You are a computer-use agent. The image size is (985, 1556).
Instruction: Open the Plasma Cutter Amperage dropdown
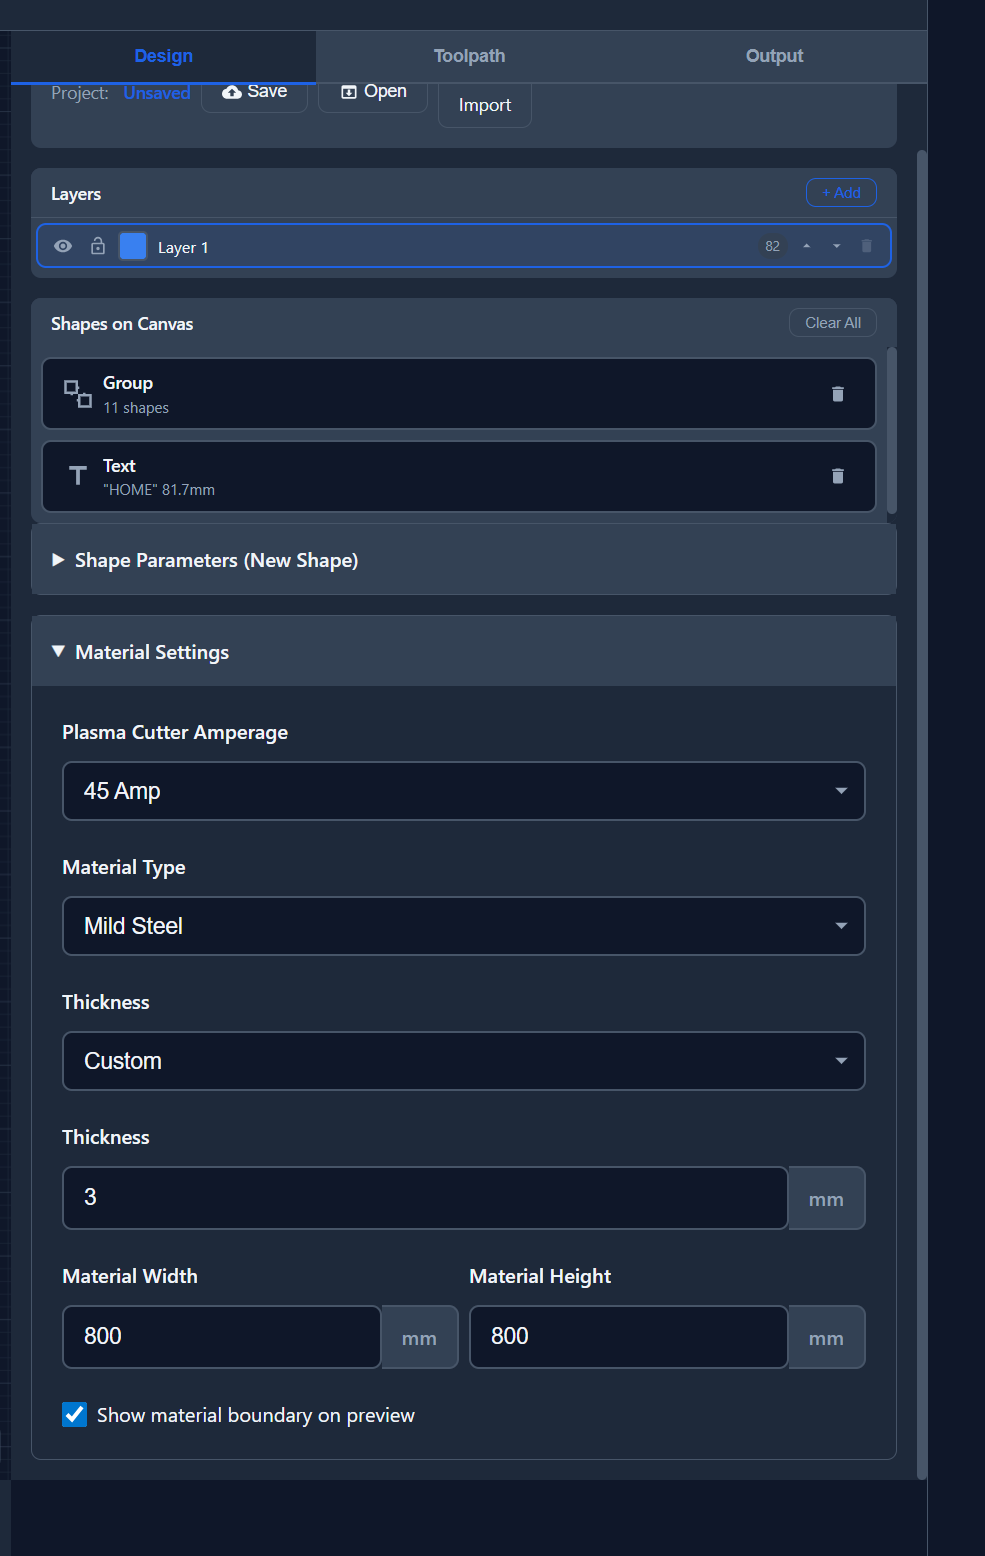point(463,791)
